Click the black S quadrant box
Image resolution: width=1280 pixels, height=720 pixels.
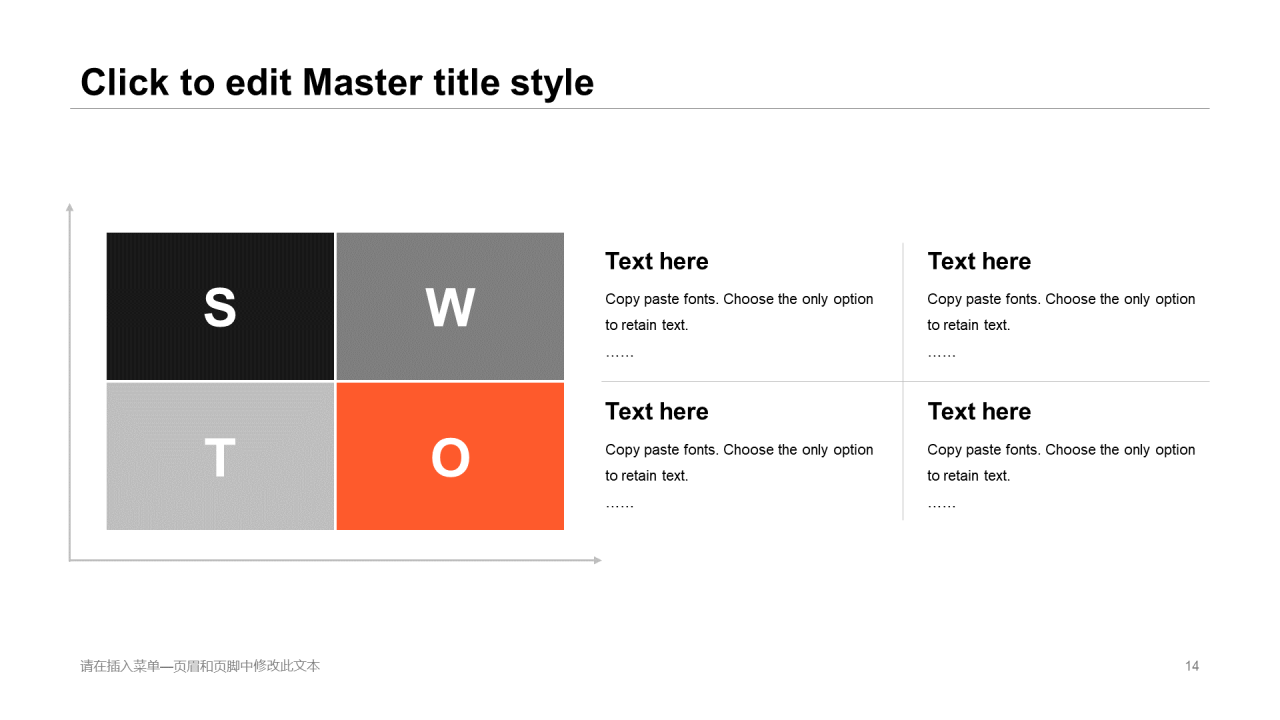tap(220, 306)
